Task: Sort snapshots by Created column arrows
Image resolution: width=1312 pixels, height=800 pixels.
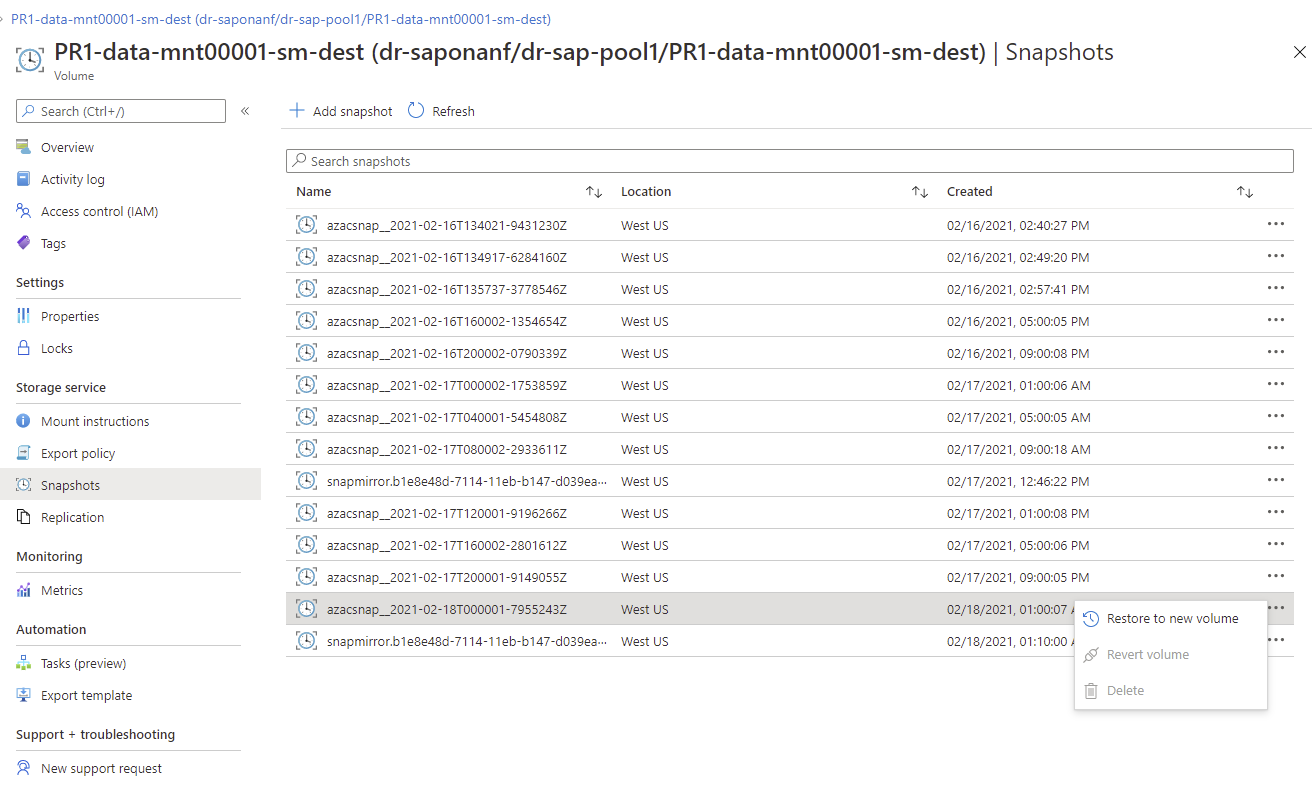Action: [x=1245, y=192]
